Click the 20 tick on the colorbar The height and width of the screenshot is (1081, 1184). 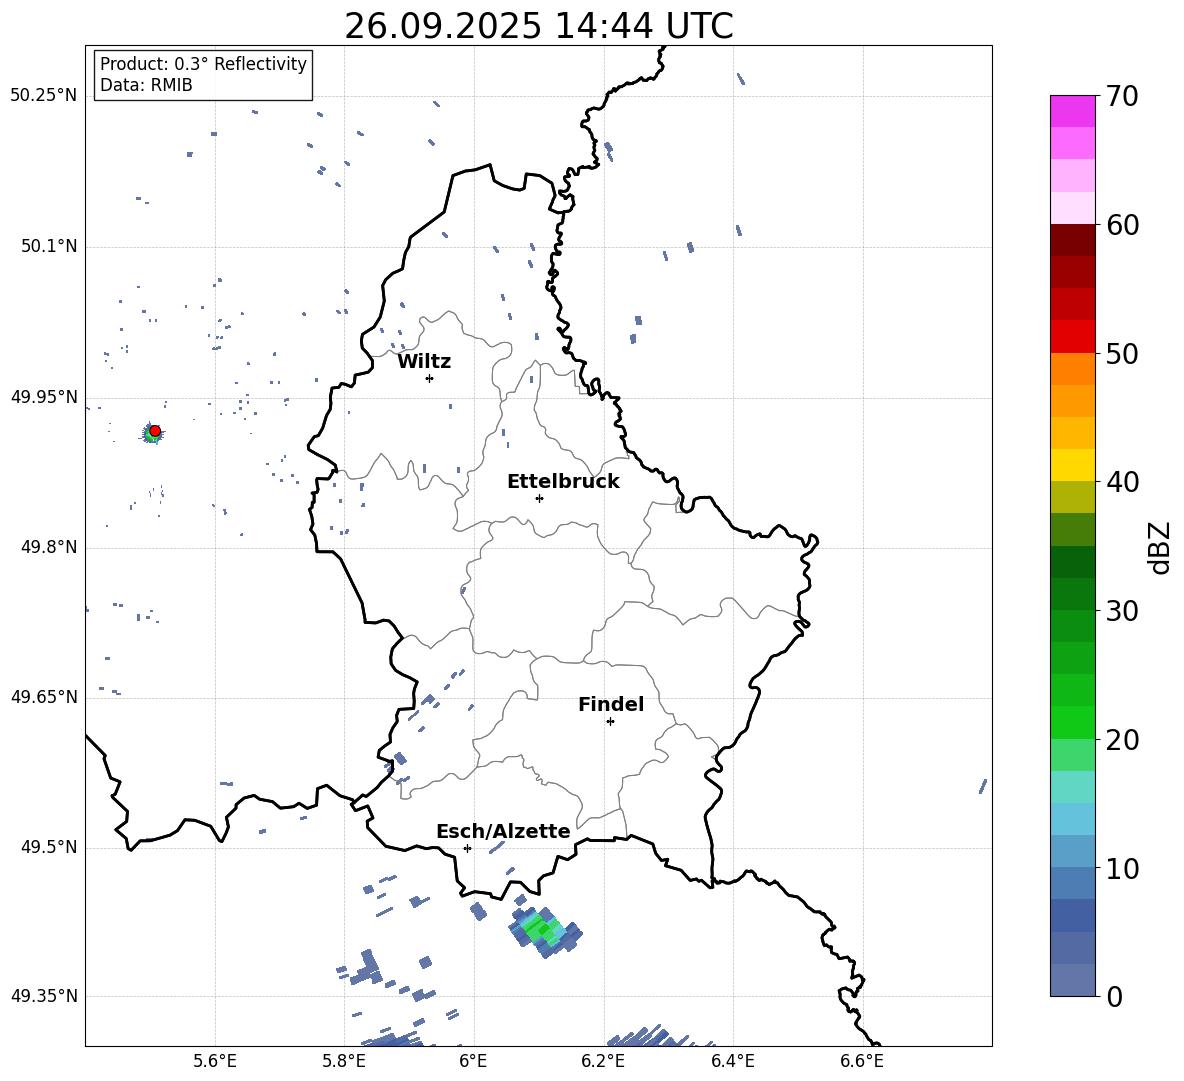(1122, 740)
